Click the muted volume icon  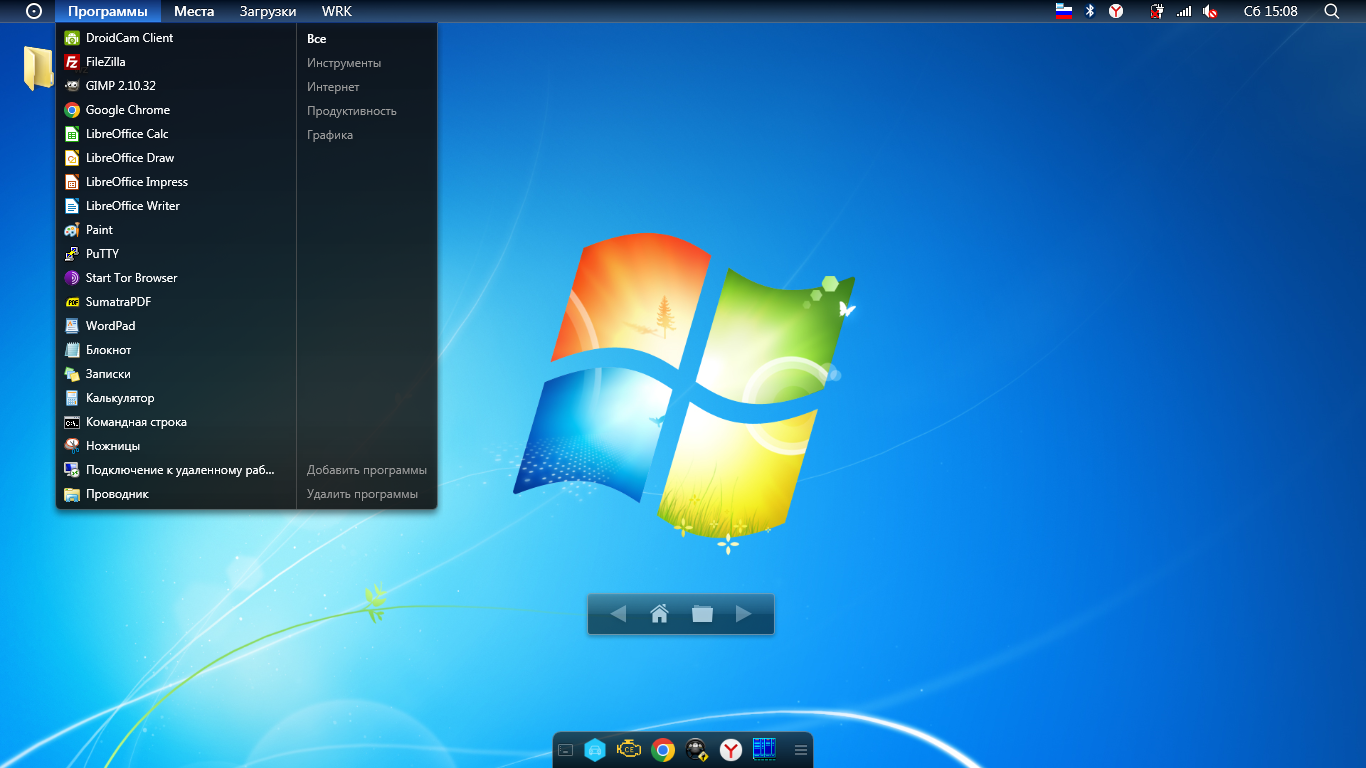[1210, 11]
